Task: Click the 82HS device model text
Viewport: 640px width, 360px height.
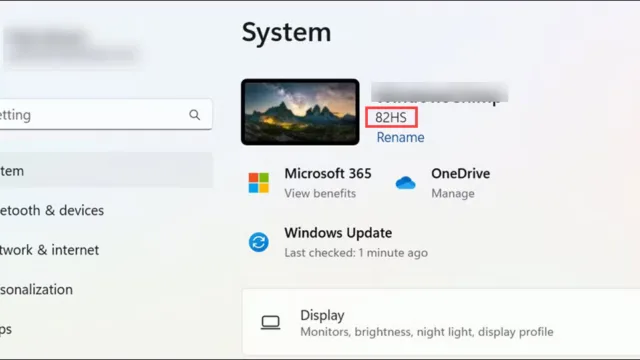Action: 391,118
